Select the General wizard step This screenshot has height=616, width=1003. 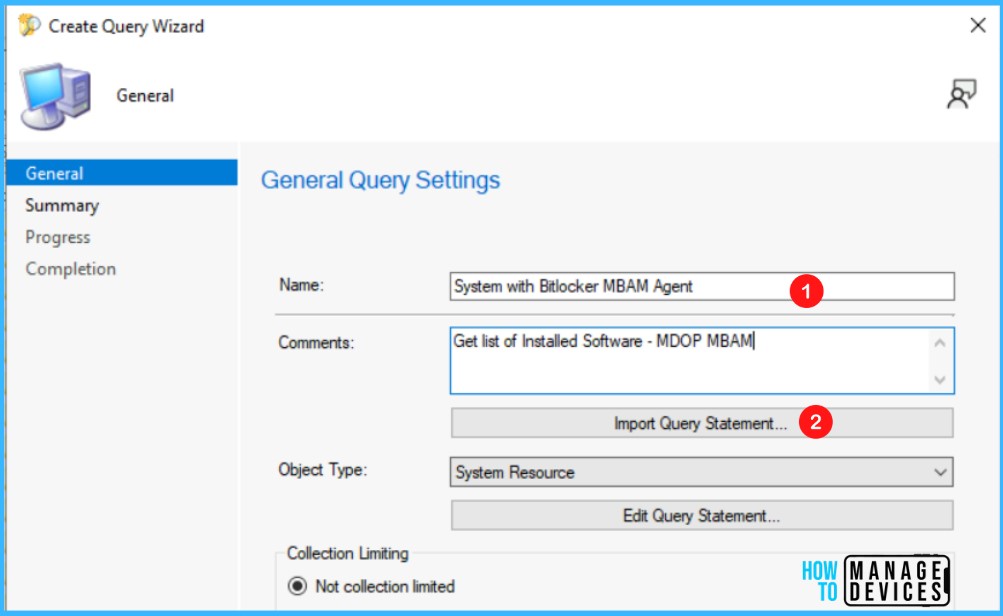click(x=122, y=173)
